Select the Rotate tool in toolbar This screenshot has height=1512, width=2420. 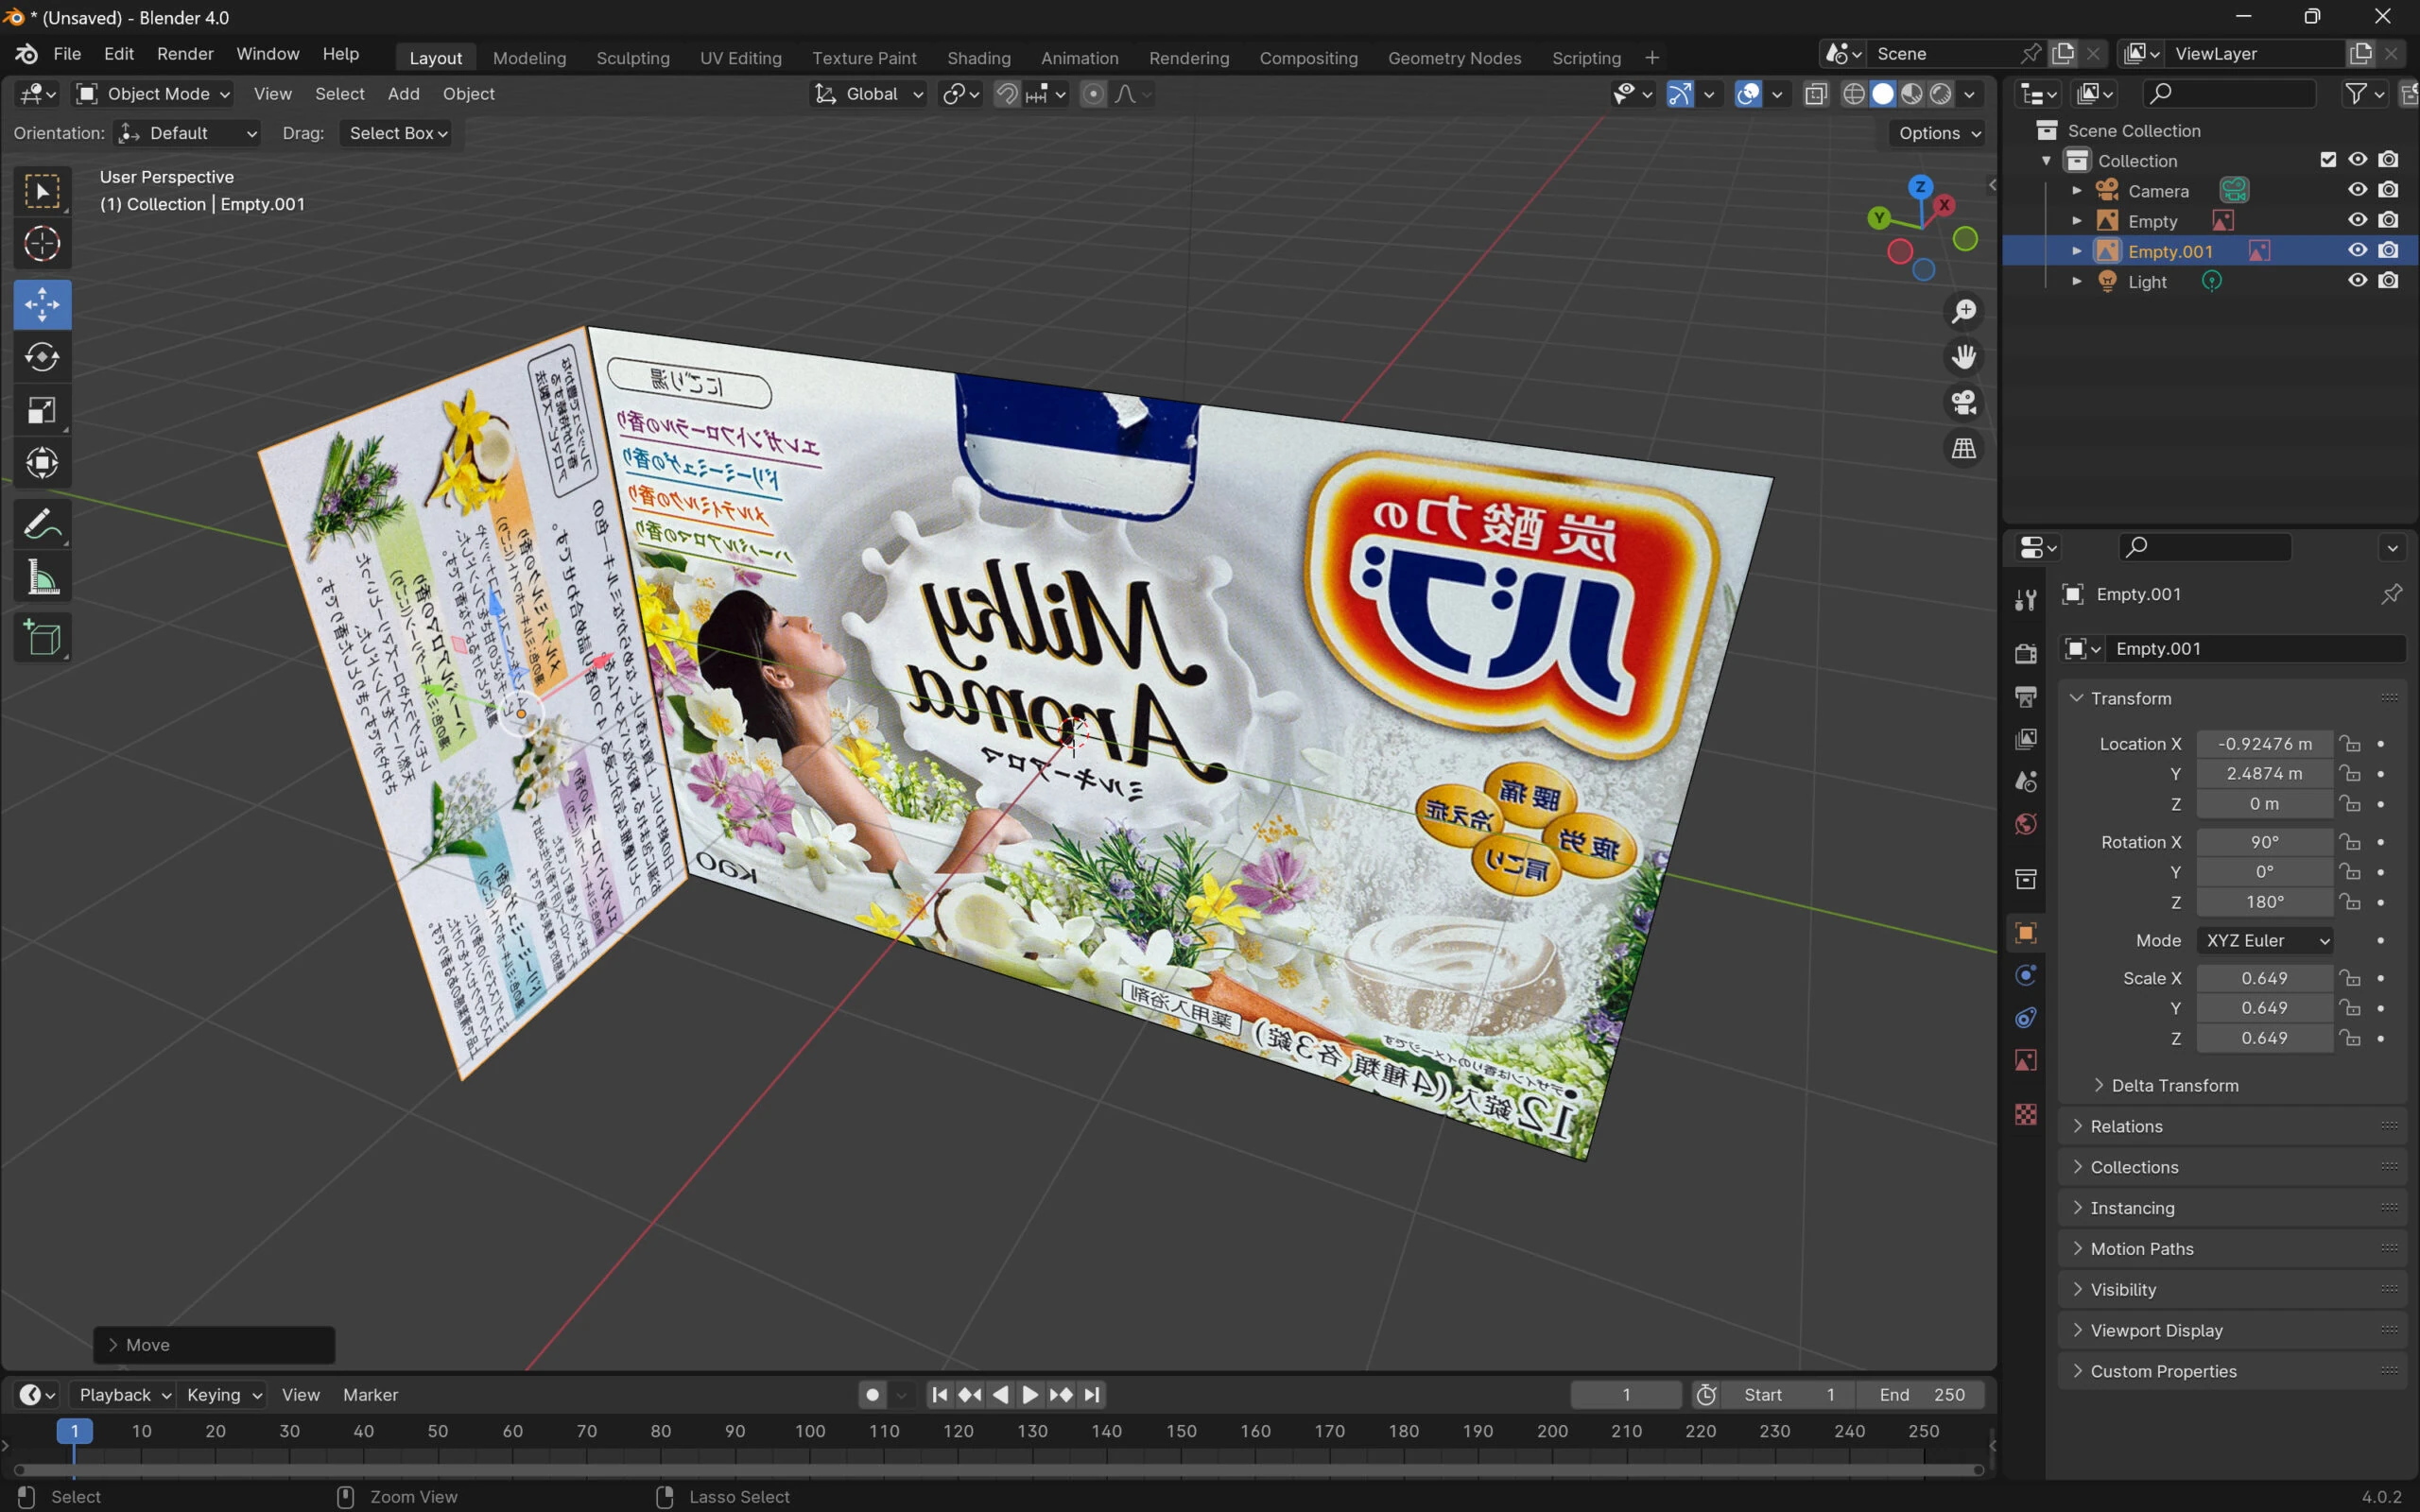pyautogui.click(x=42, y=357)
